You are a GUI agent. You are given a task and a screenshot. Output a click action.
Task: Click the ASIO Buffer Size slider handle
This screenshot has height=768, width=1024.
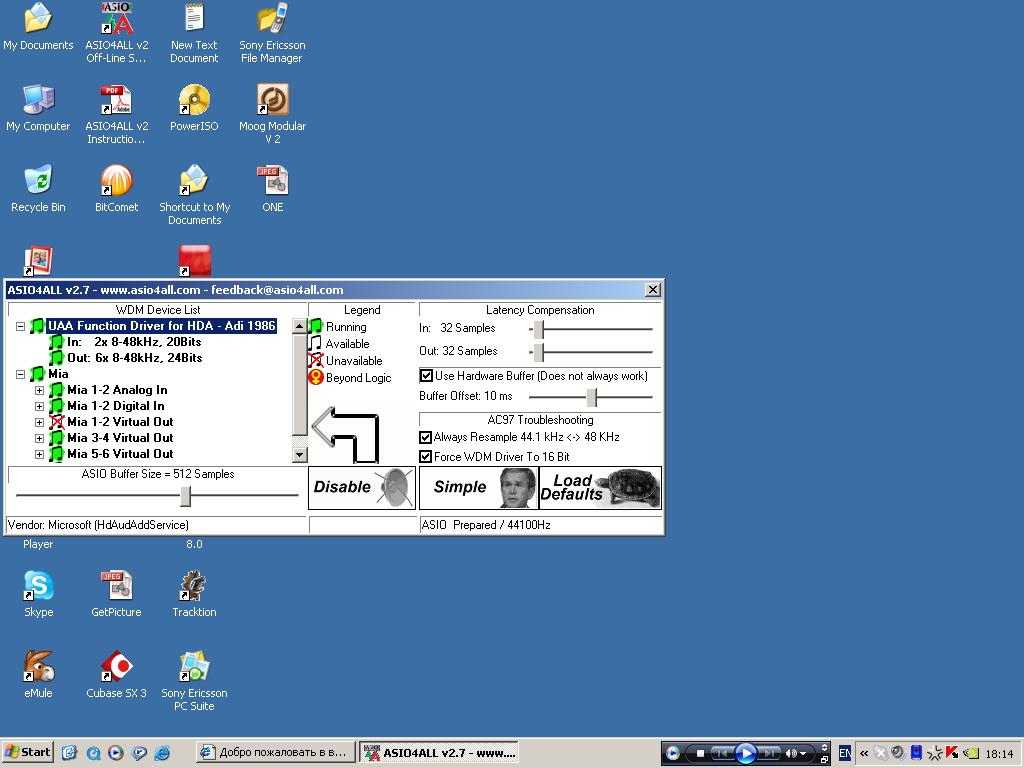[185, 496]
